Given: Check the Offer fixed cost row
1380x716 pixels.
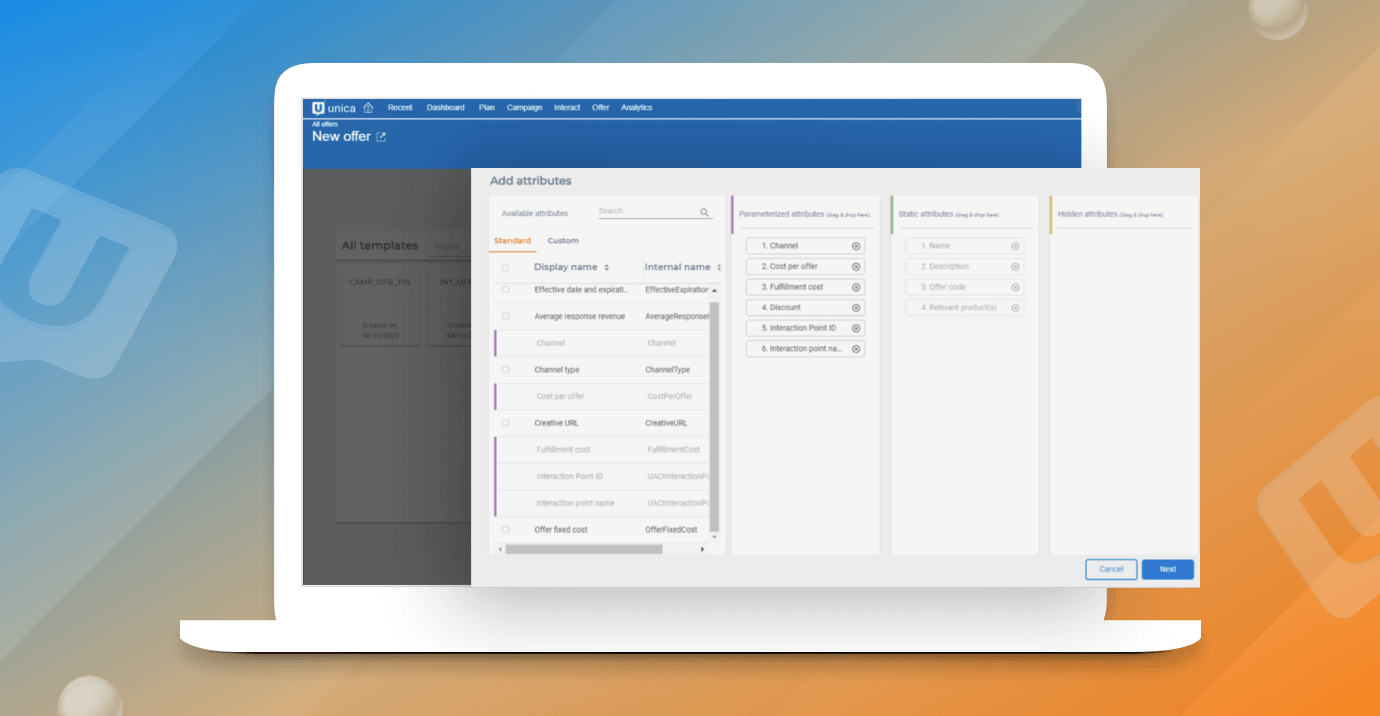Looking at the screenshot, I should 505,530.
